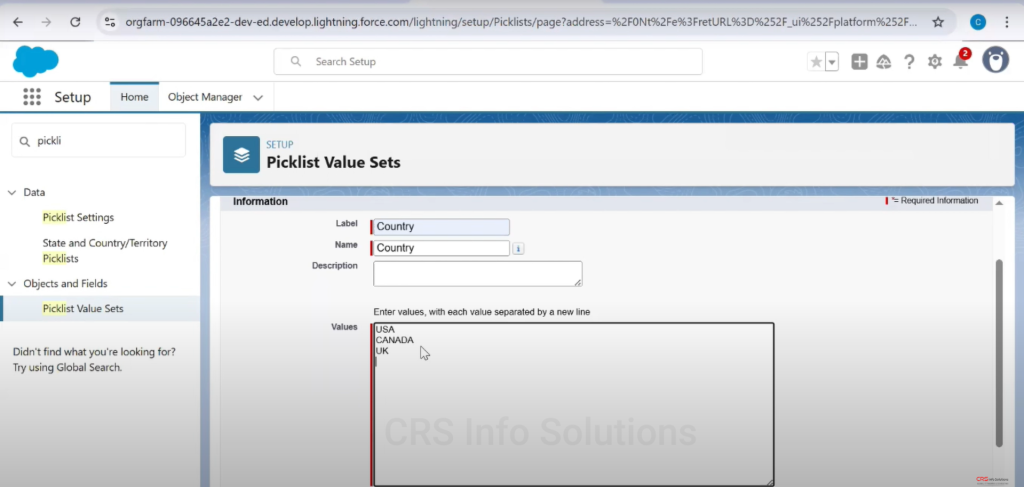This screenshot has height=487, width=1024.
Task: Click inside the Values text area
Action: pyautogui.click(x=573, y=404)
